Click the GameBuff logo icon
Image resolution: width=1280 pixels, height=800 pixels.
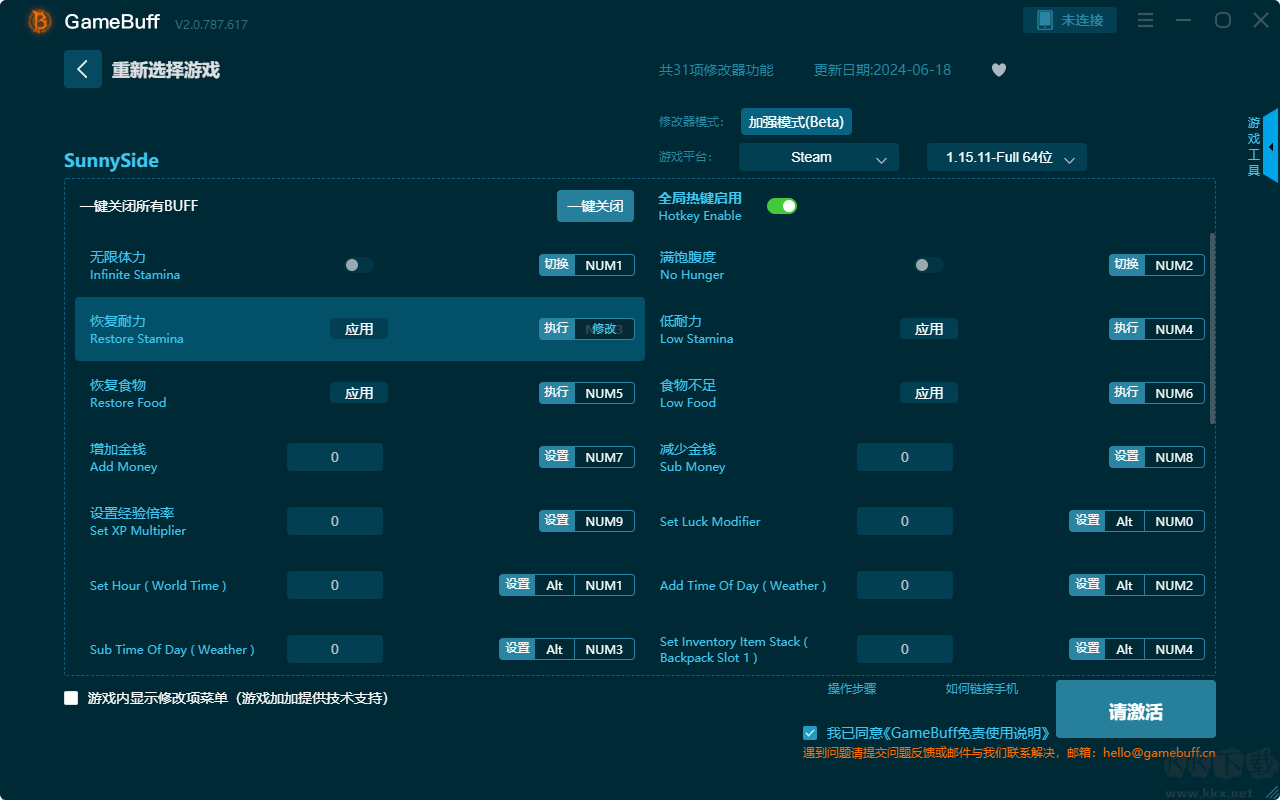(x=40, y=21)
